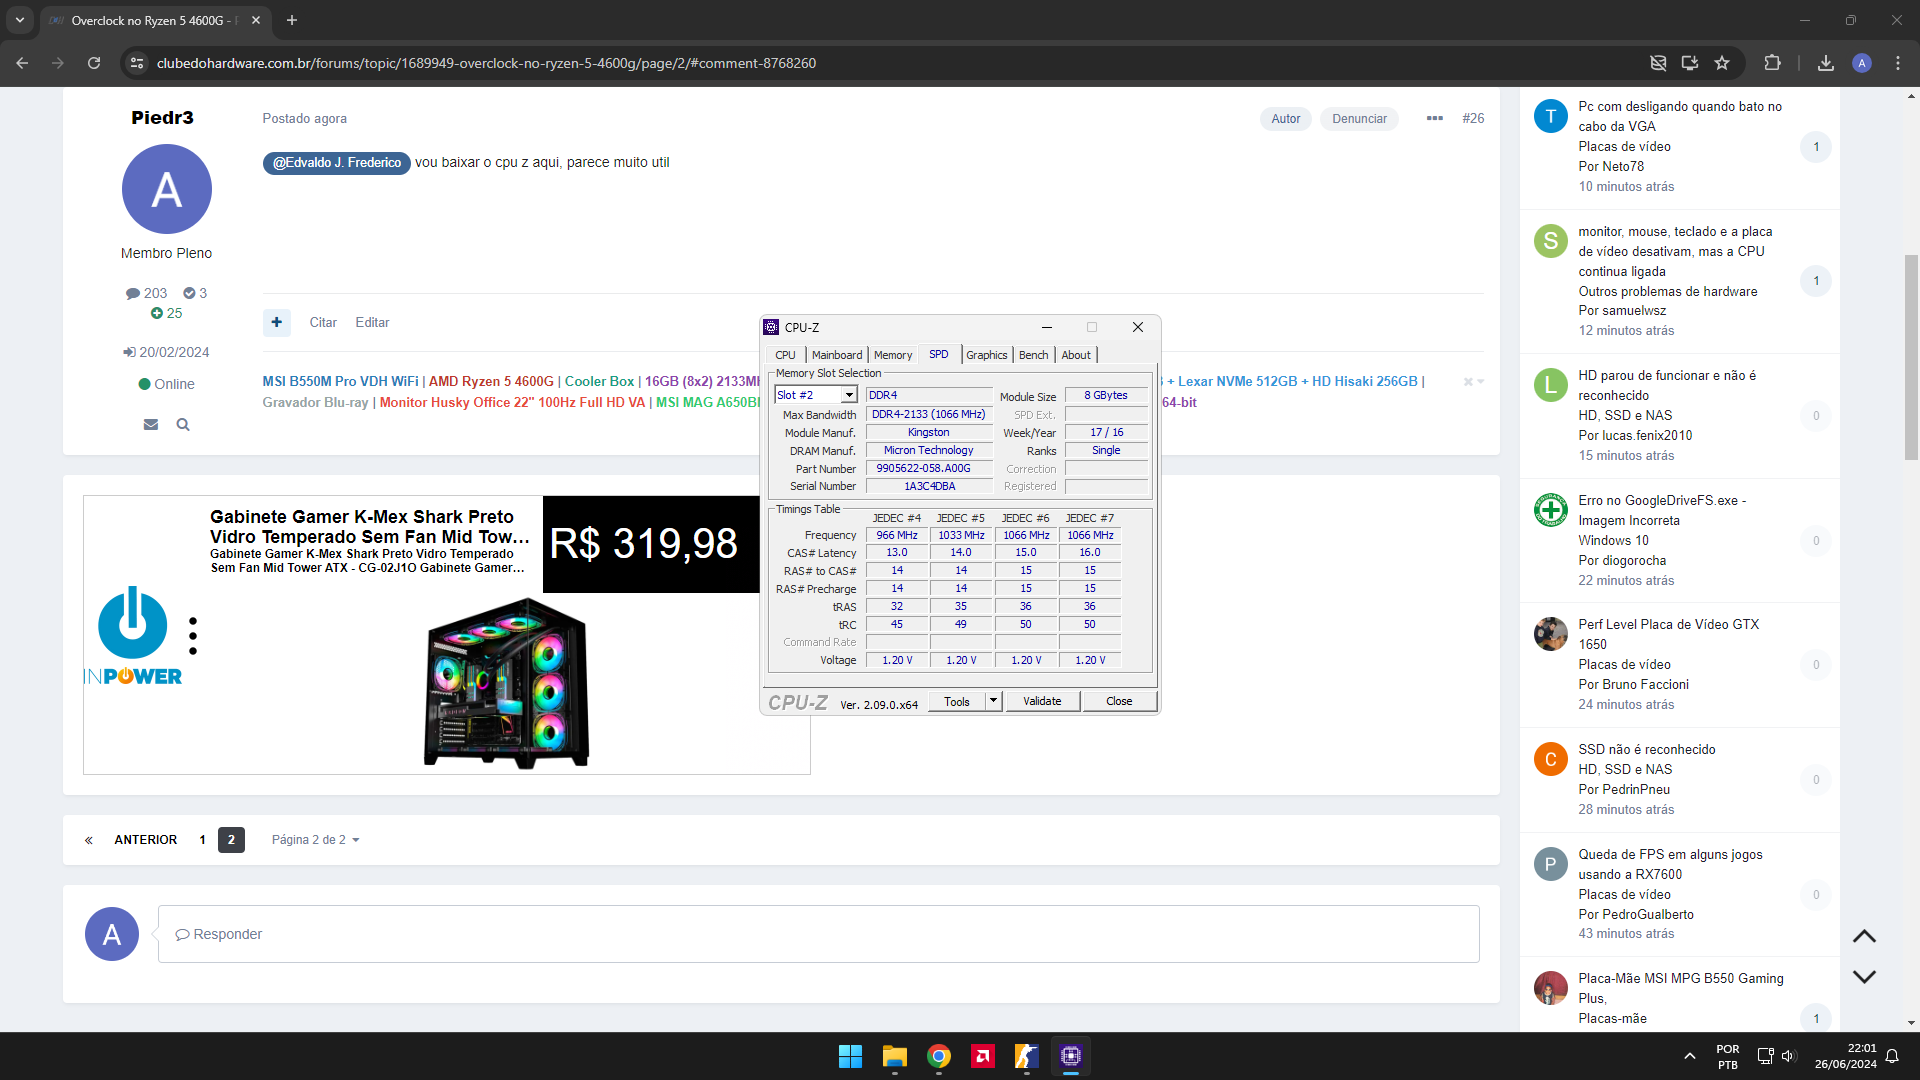Click the page vertical scrollbar thumb

[1912, 357]
